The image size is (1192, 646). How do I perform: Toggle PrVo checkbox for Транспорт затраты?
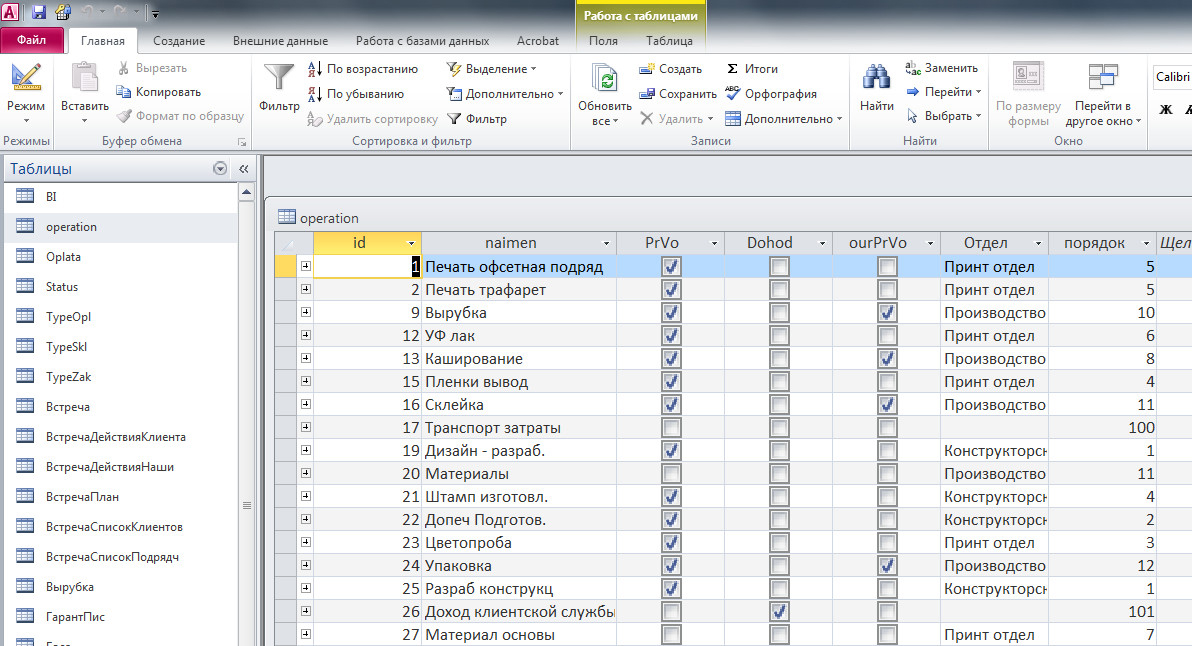[671, 428]
